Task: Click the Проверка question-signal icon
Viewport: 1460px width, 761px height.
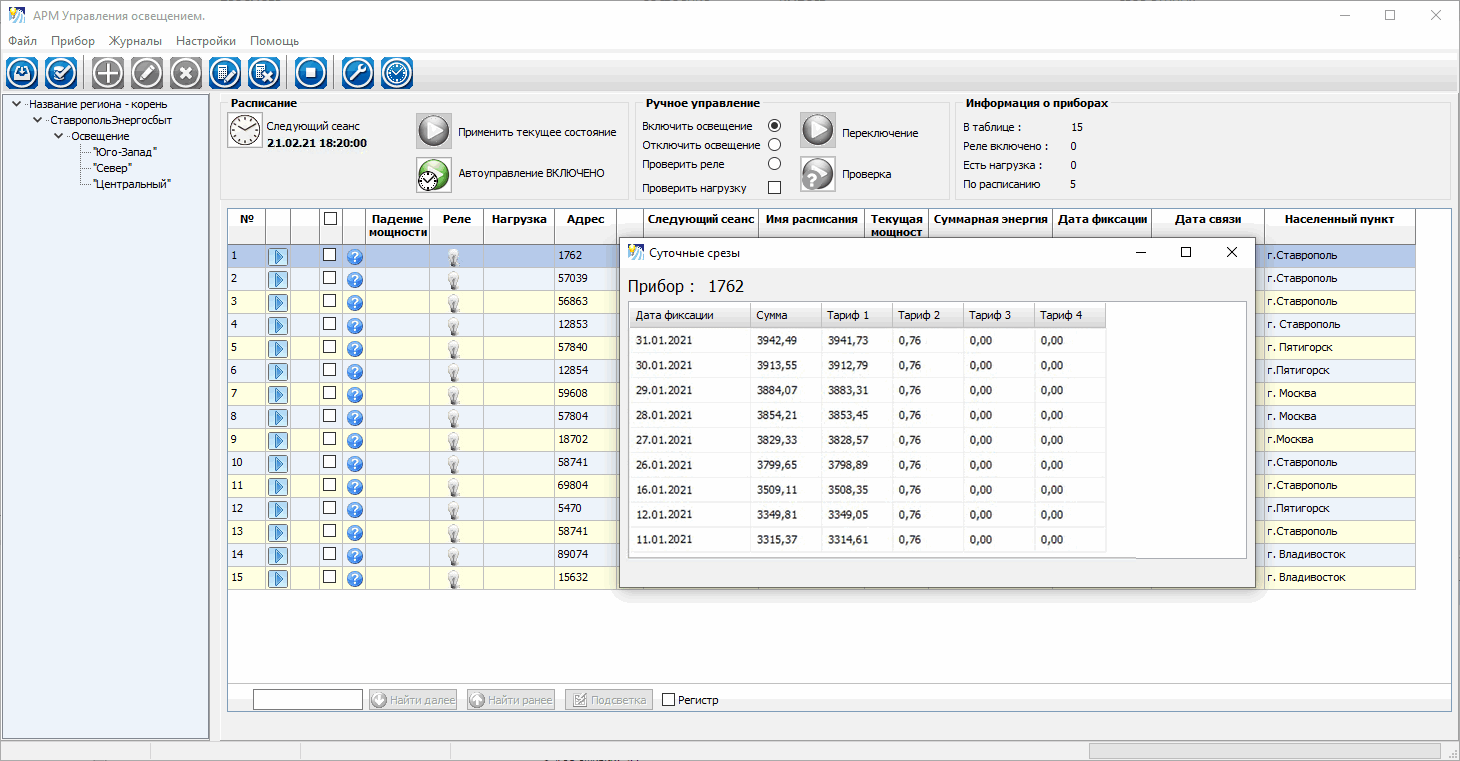Action: pyautogui.click(x=817, y=174)
